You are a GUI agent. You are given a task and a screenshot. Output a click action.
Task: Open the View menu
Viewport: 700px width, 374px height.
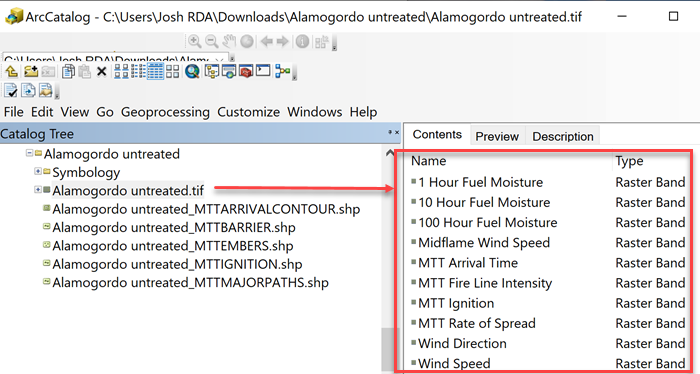click(75, 112)
